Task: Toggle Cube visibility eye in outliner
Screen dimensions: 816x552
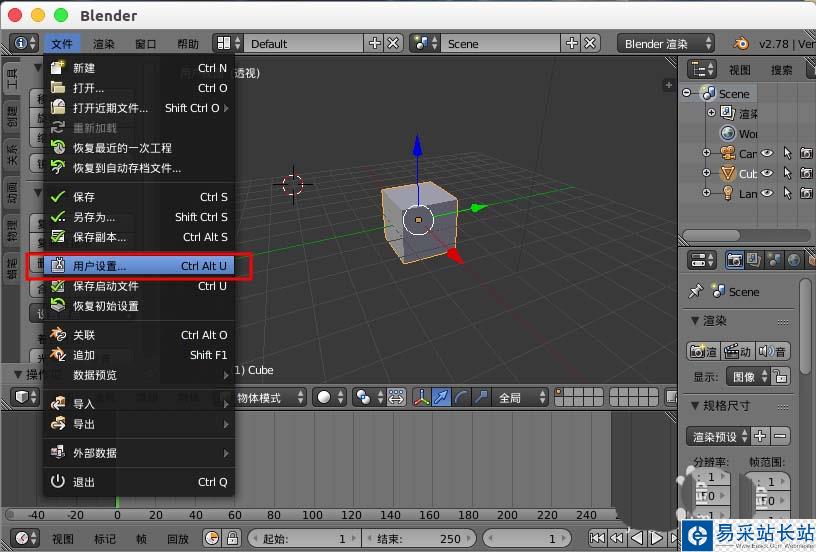Action: click(767, 173)
